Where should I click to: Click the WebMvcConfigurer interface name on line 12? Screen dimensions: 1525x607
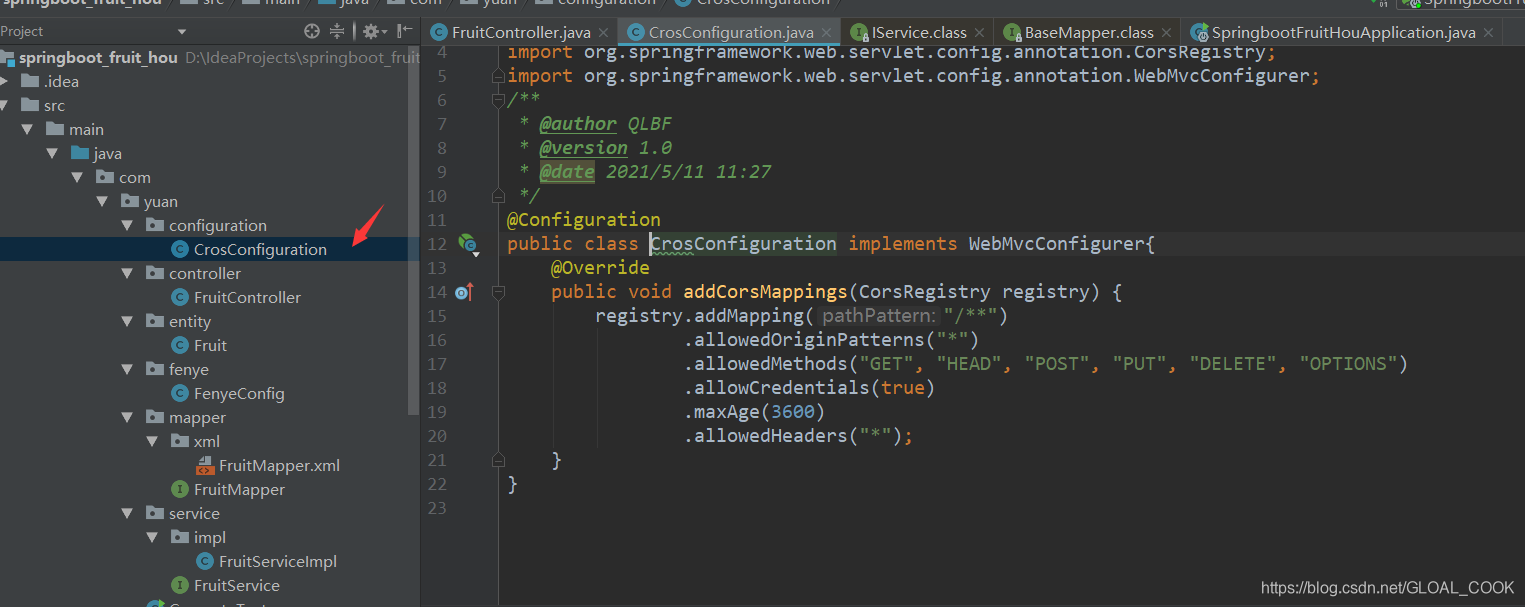(x=1056, y=244)
